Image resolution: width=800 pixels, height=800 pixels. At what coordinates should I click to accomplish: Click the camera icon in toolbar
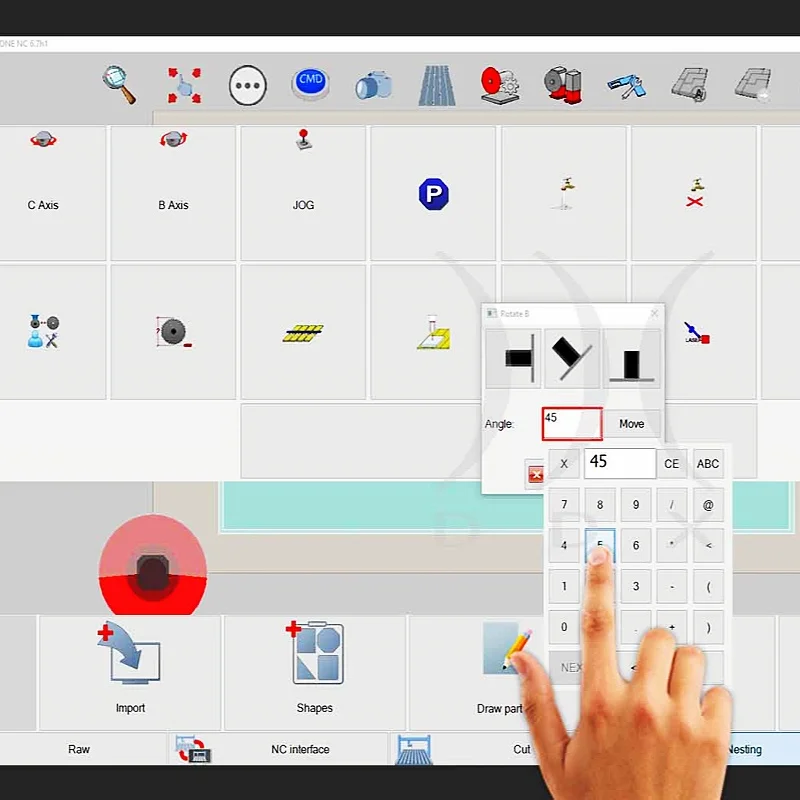373,85
